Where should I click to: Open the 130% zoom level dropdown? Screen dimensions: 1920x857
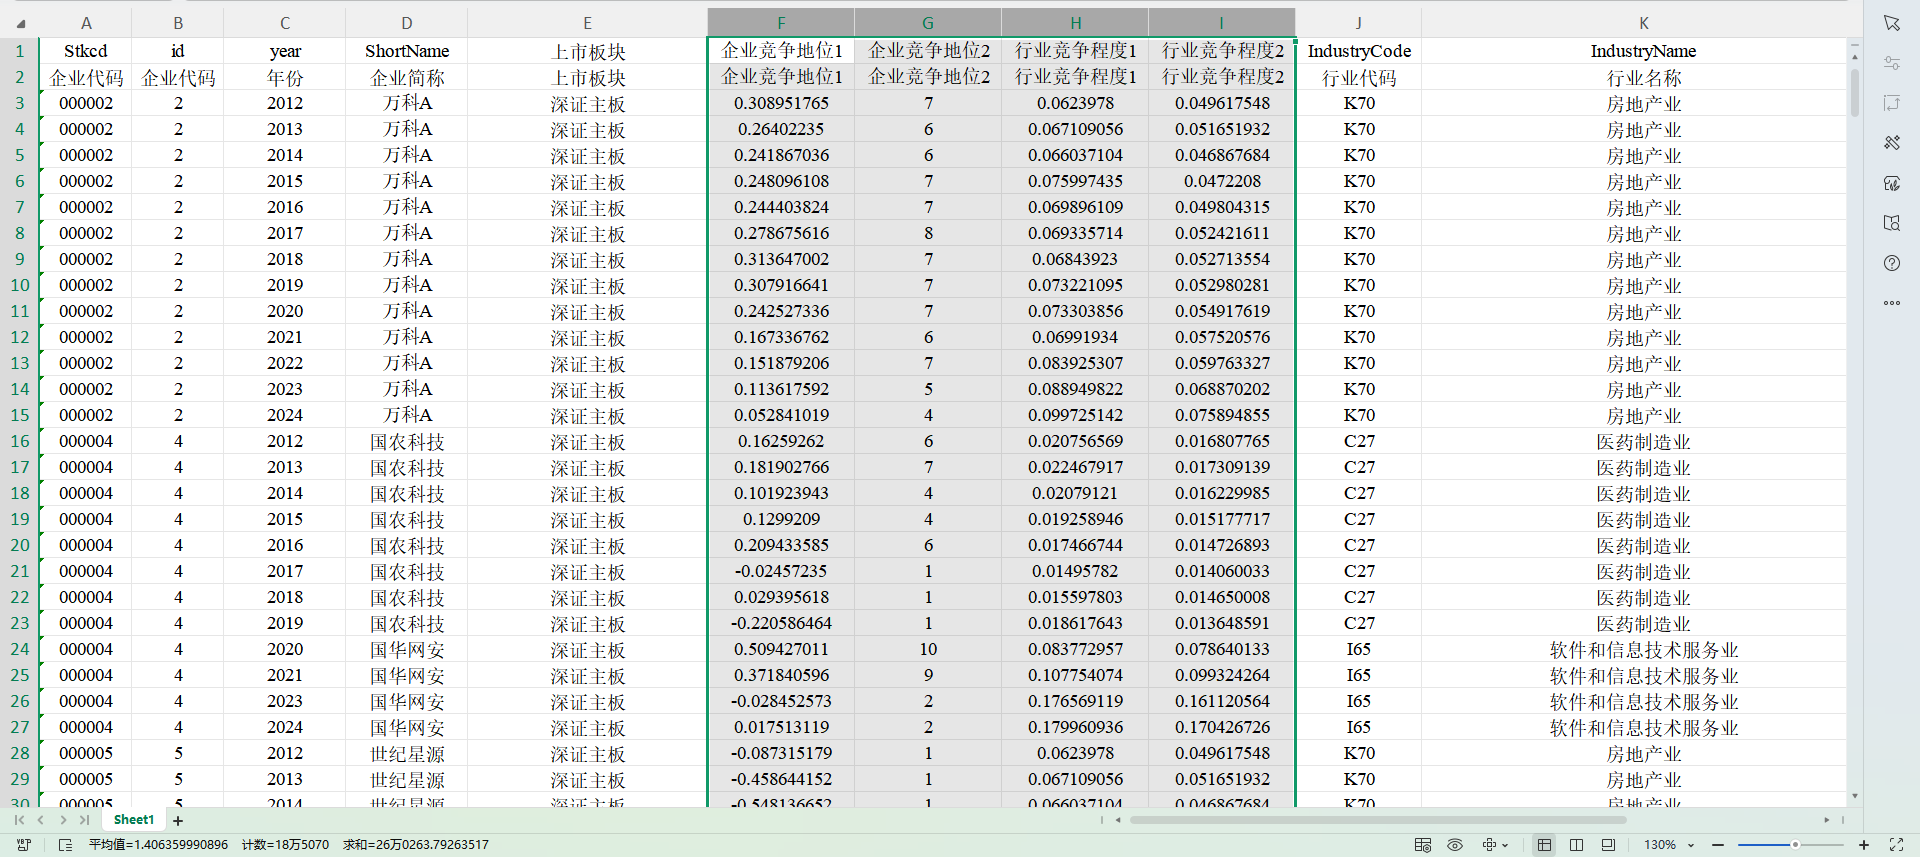click(x=1691, y=845)
